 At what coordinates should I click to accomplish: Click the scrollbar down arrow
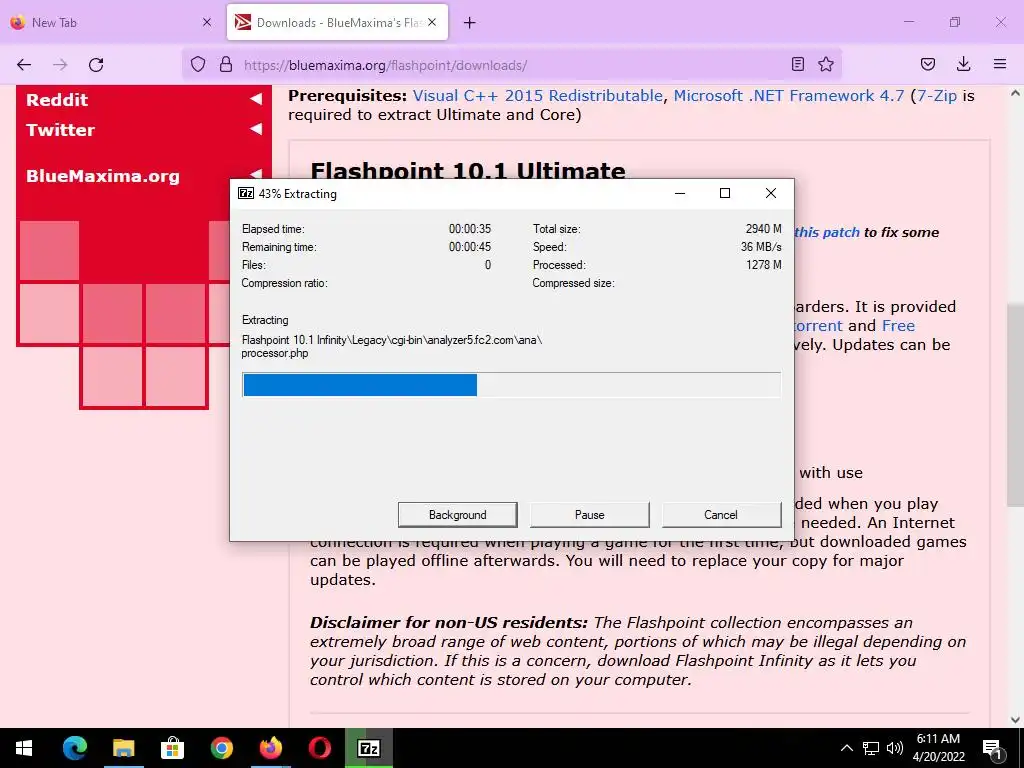[1015, 720]
